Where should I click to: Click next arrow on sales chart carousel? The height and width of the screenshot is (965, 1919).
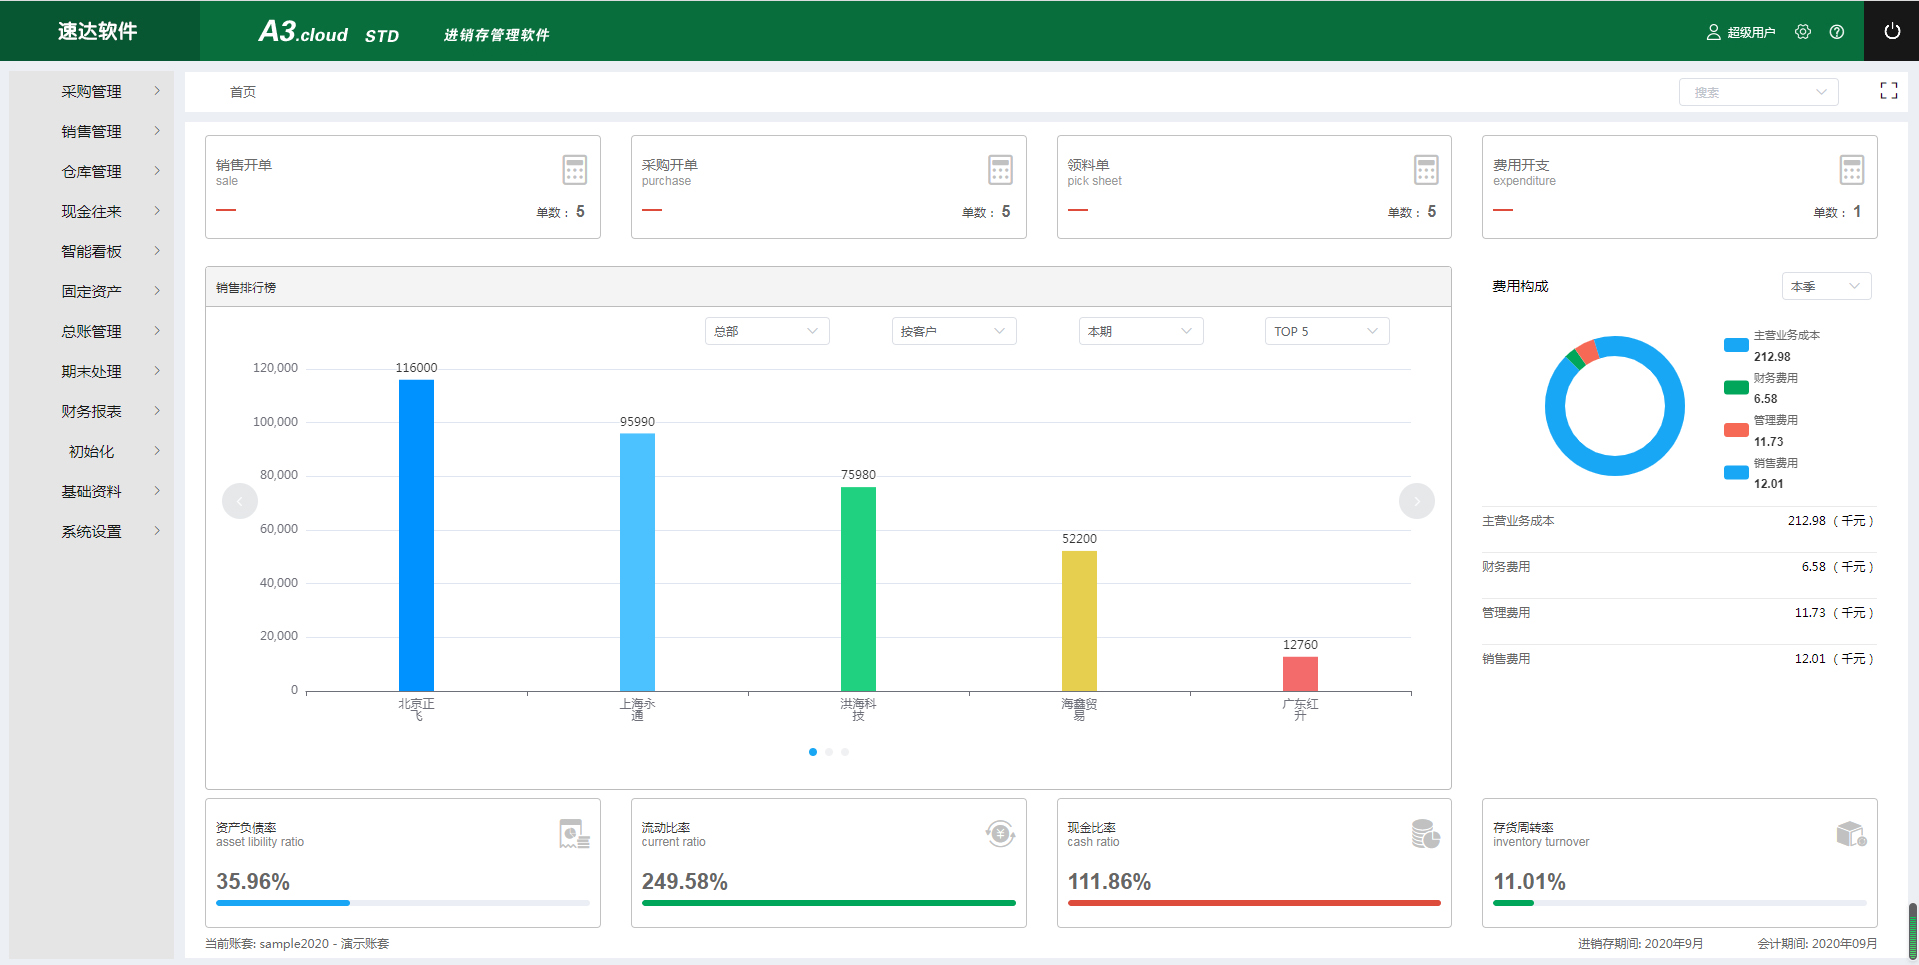1416,501
